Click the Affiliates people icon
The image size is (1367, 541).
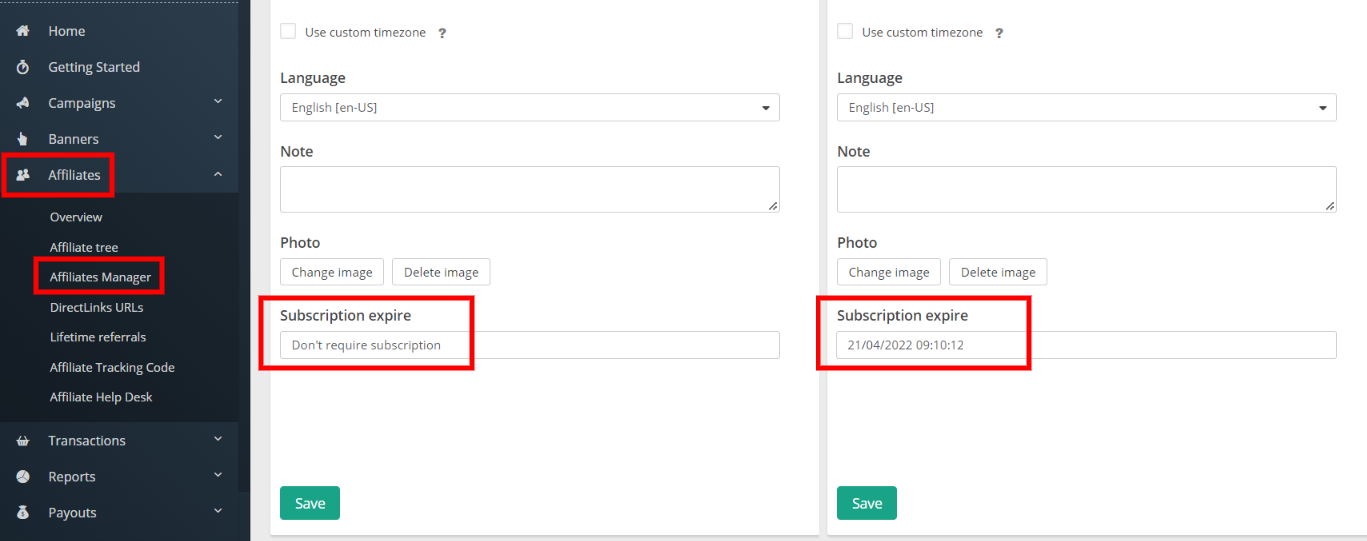click(x=23, y=175)
